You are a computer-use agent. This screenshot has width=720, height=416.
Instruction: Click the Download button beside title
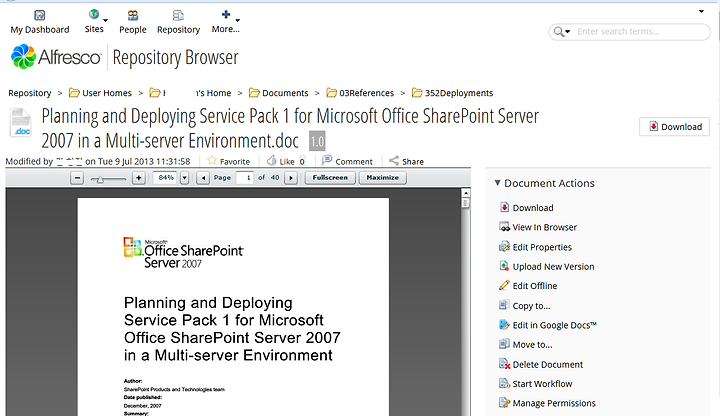coord(675,127)
